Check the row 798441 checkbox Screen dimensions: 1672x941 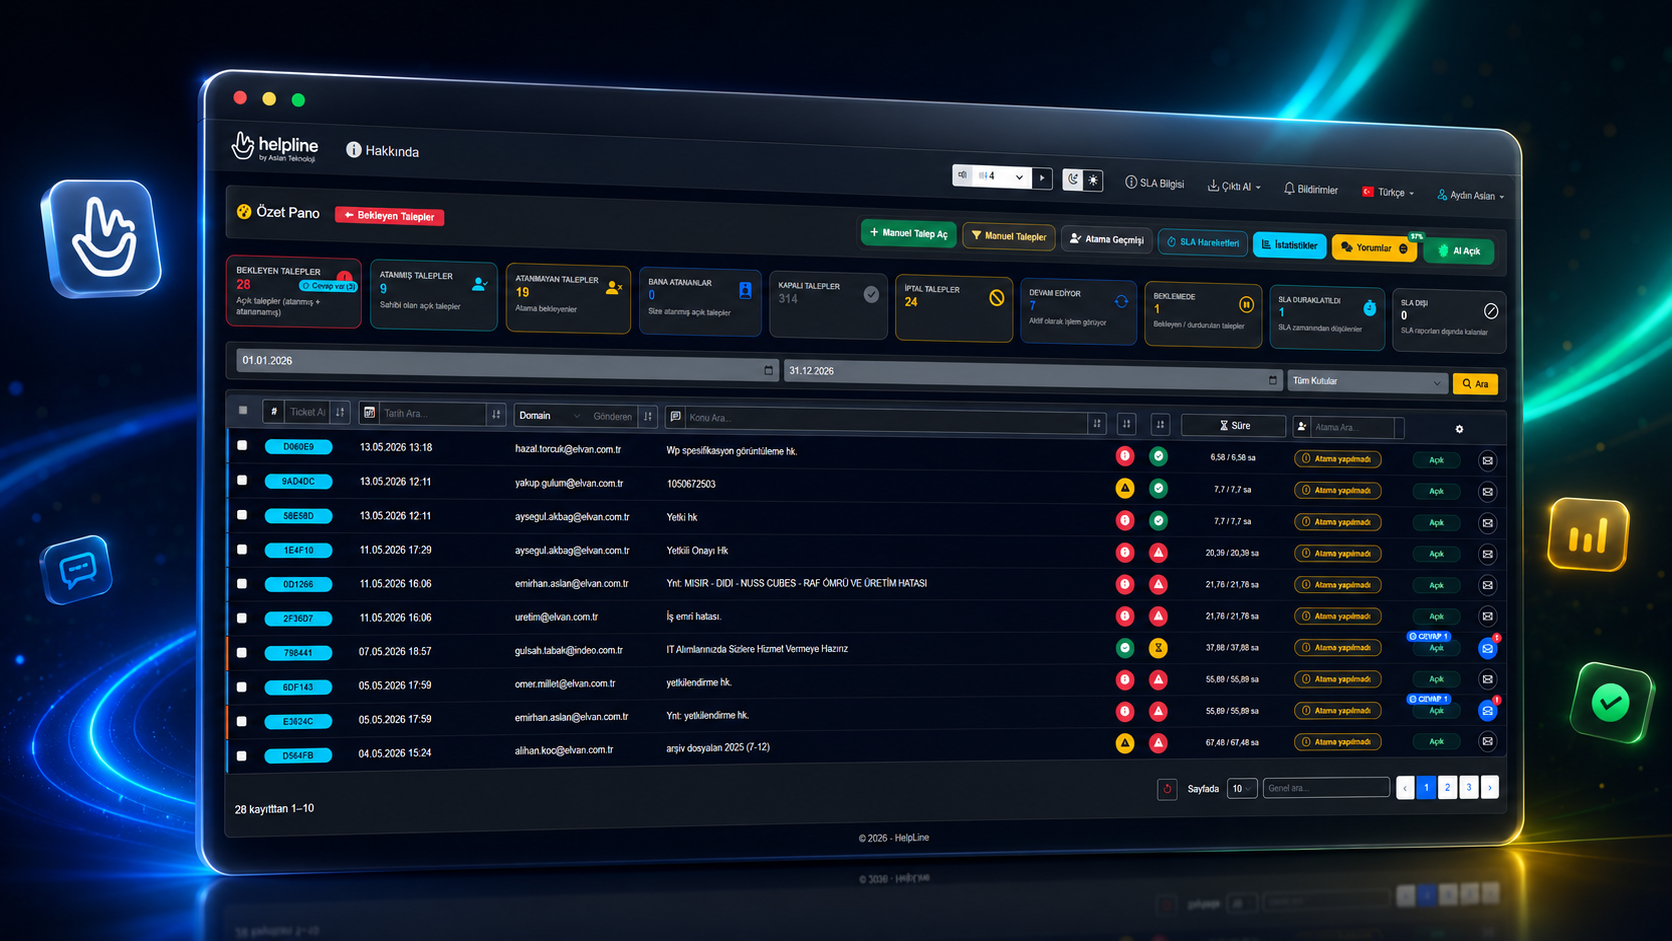coord(242,652)
